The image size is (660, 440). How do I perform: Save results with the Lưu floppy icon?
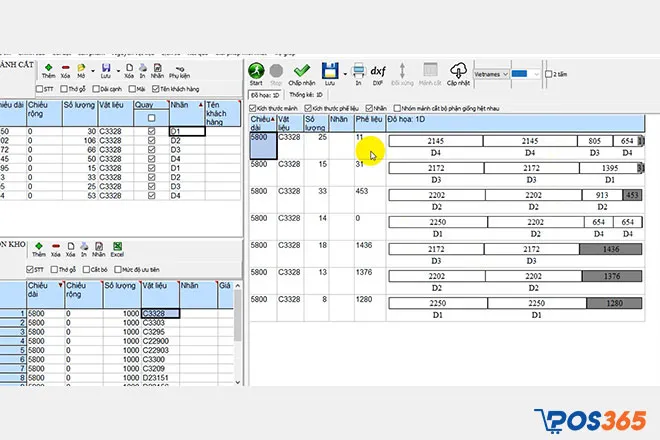[330, 71]
